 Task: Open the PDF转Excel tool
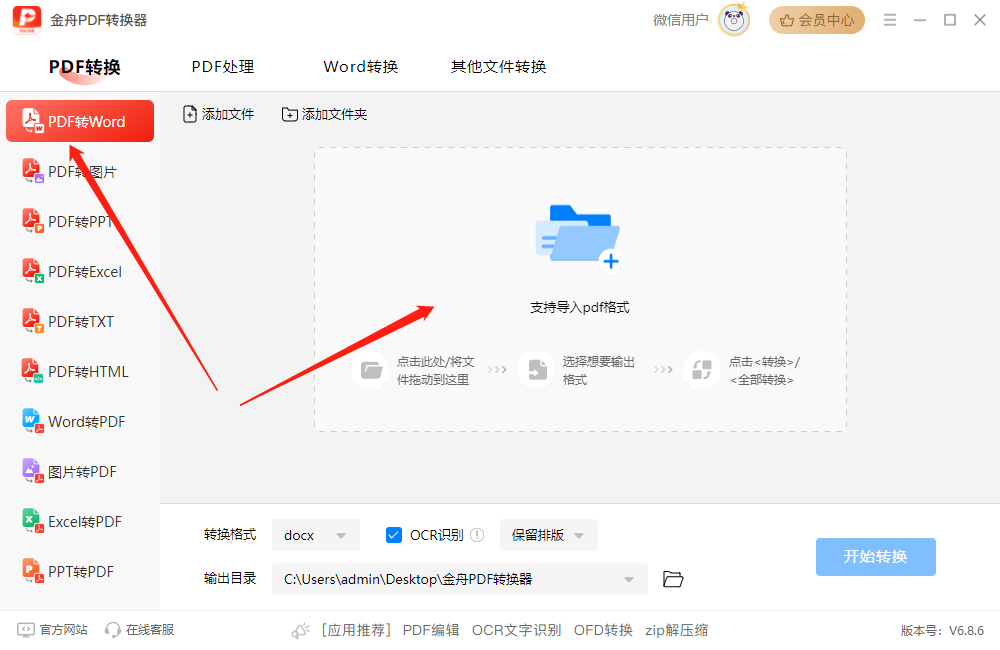tap(80, 271)
